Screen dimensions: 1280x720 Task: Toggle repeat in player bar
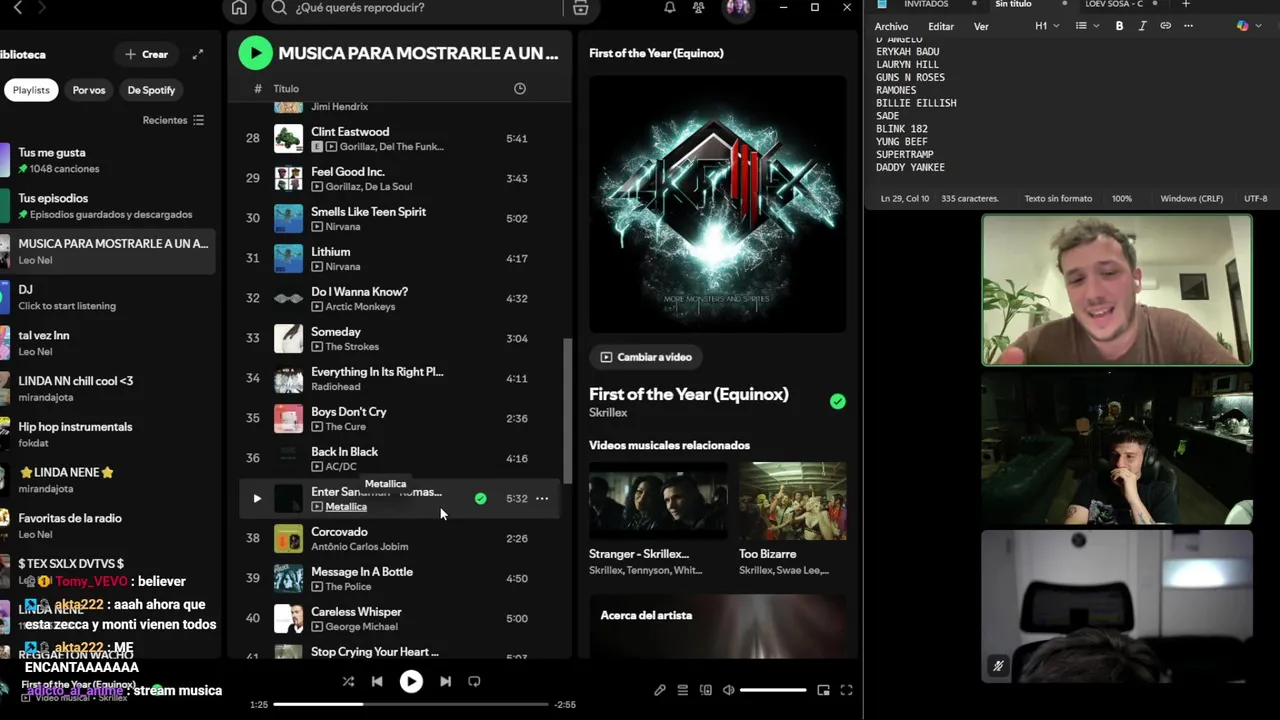click(x=474, y=682)
